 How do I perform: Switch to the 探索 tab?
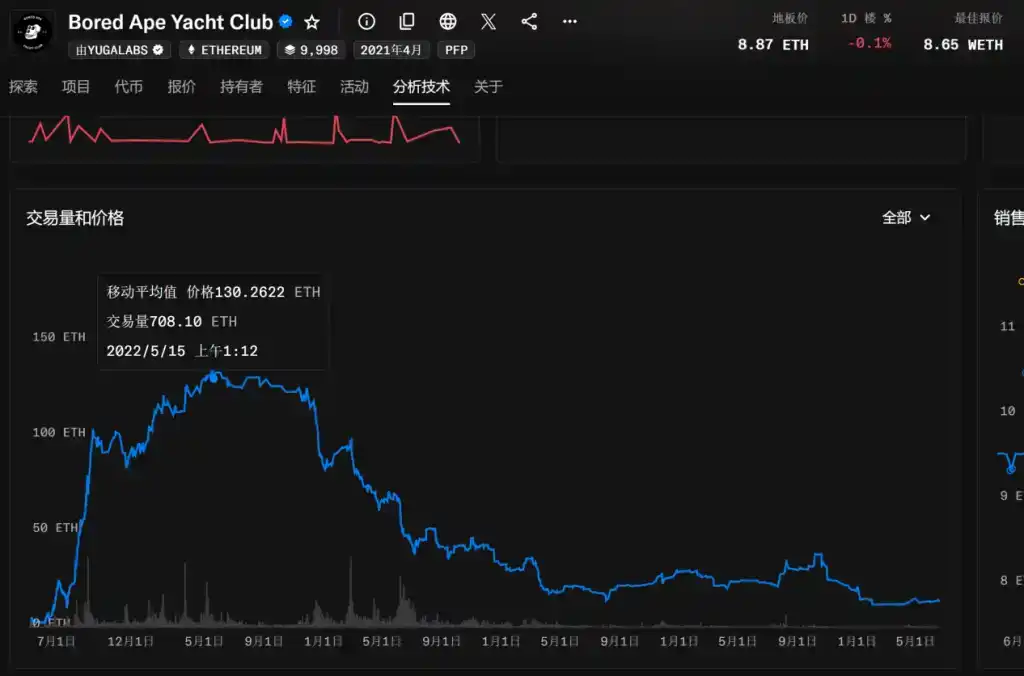[23, 87]
